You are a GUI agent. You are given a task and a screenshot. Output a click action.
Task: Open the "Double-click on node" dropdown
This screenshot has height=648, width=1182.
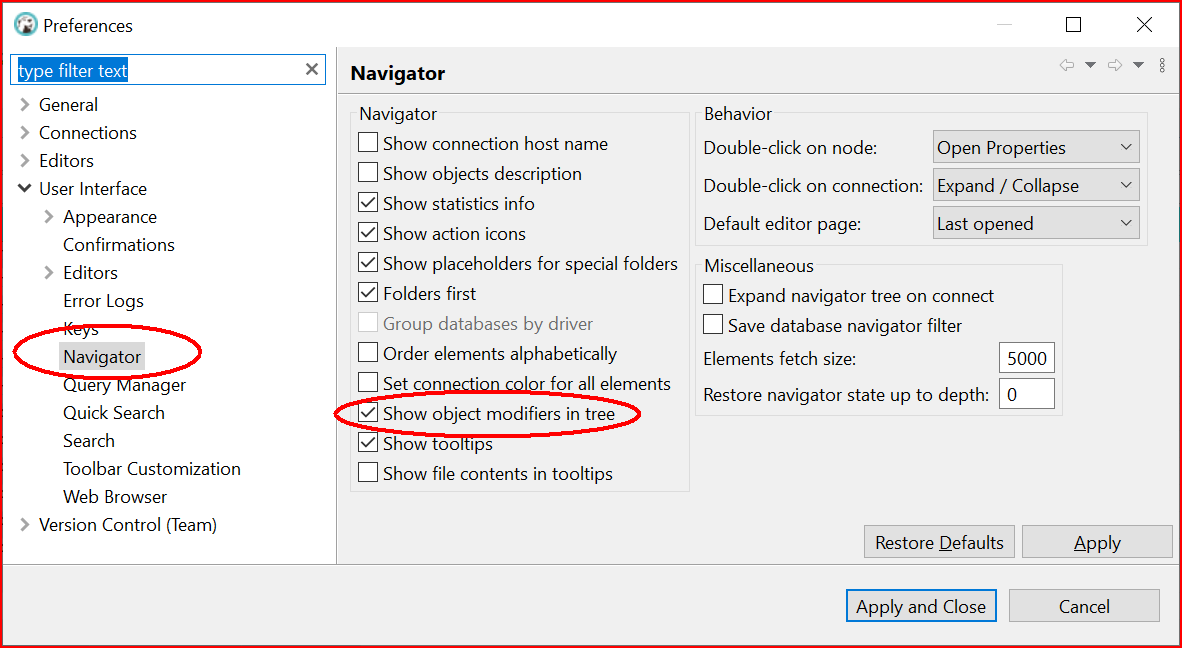(1035, 147)
